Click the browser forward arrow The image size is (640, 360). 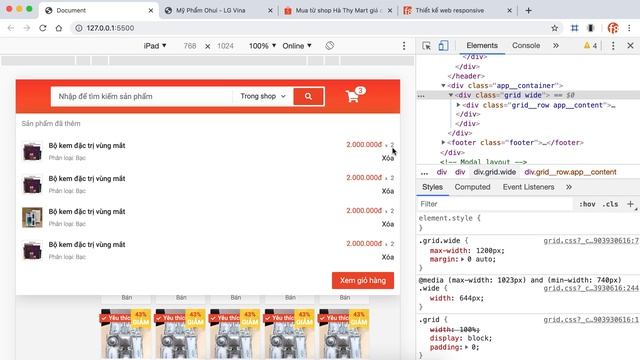tap(27, 28)
